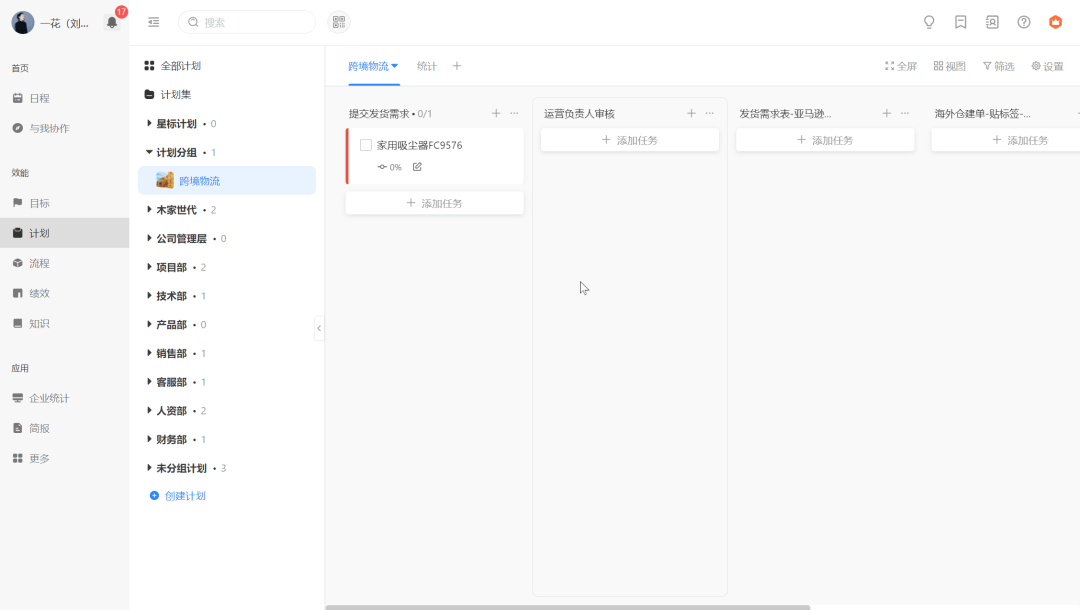1080x610 pixels.
Task: Open the contacts icon in the header
Action: [x=992, y=22]
